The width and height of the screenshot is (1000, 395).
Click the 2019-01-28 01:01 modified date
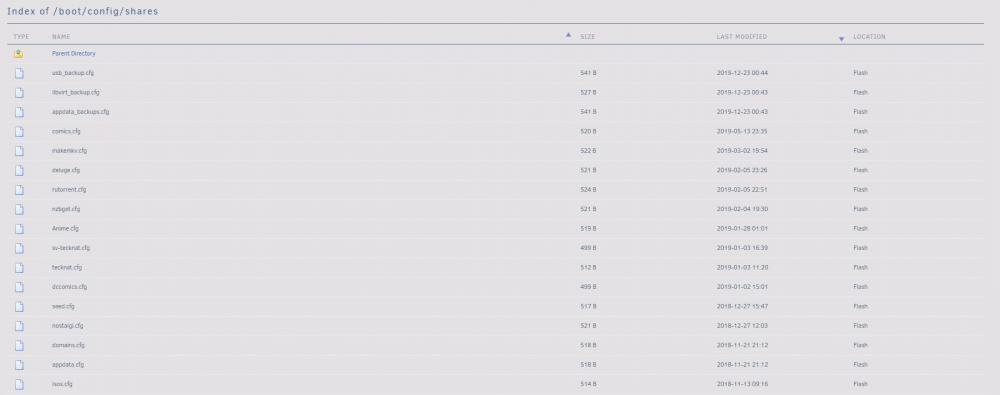[x=742, y=228]
